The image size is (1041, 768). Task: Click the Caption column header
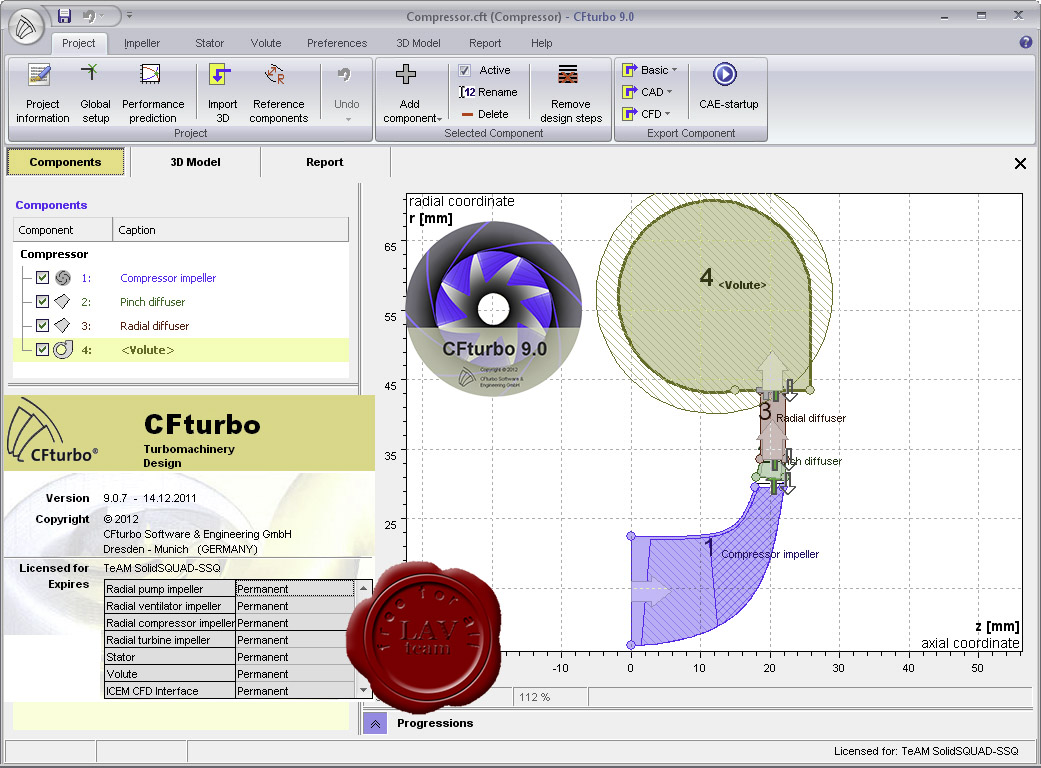tap(230, 230)
